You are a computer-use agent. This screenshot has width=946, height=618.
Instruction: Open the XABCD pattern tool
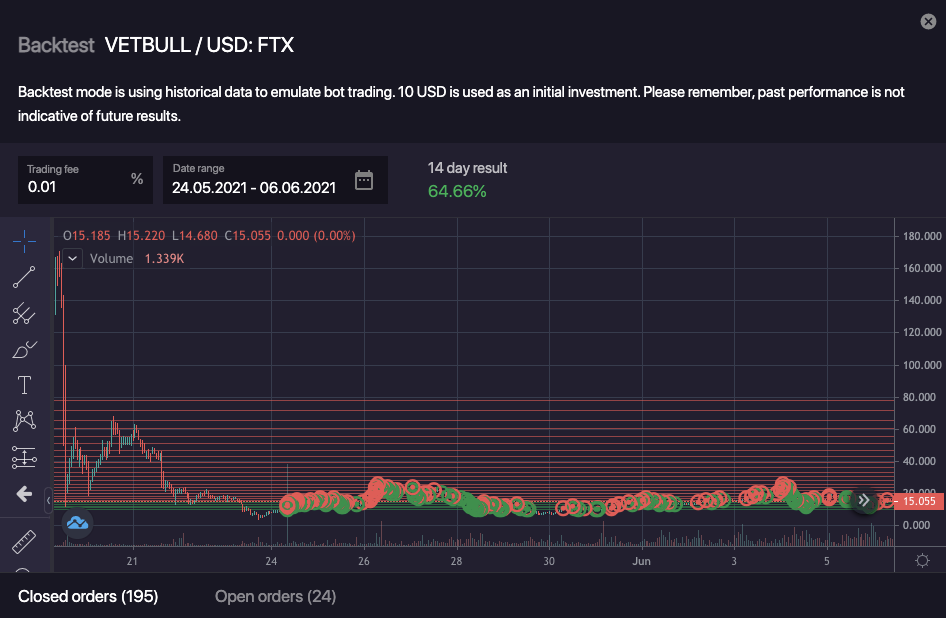24,421
